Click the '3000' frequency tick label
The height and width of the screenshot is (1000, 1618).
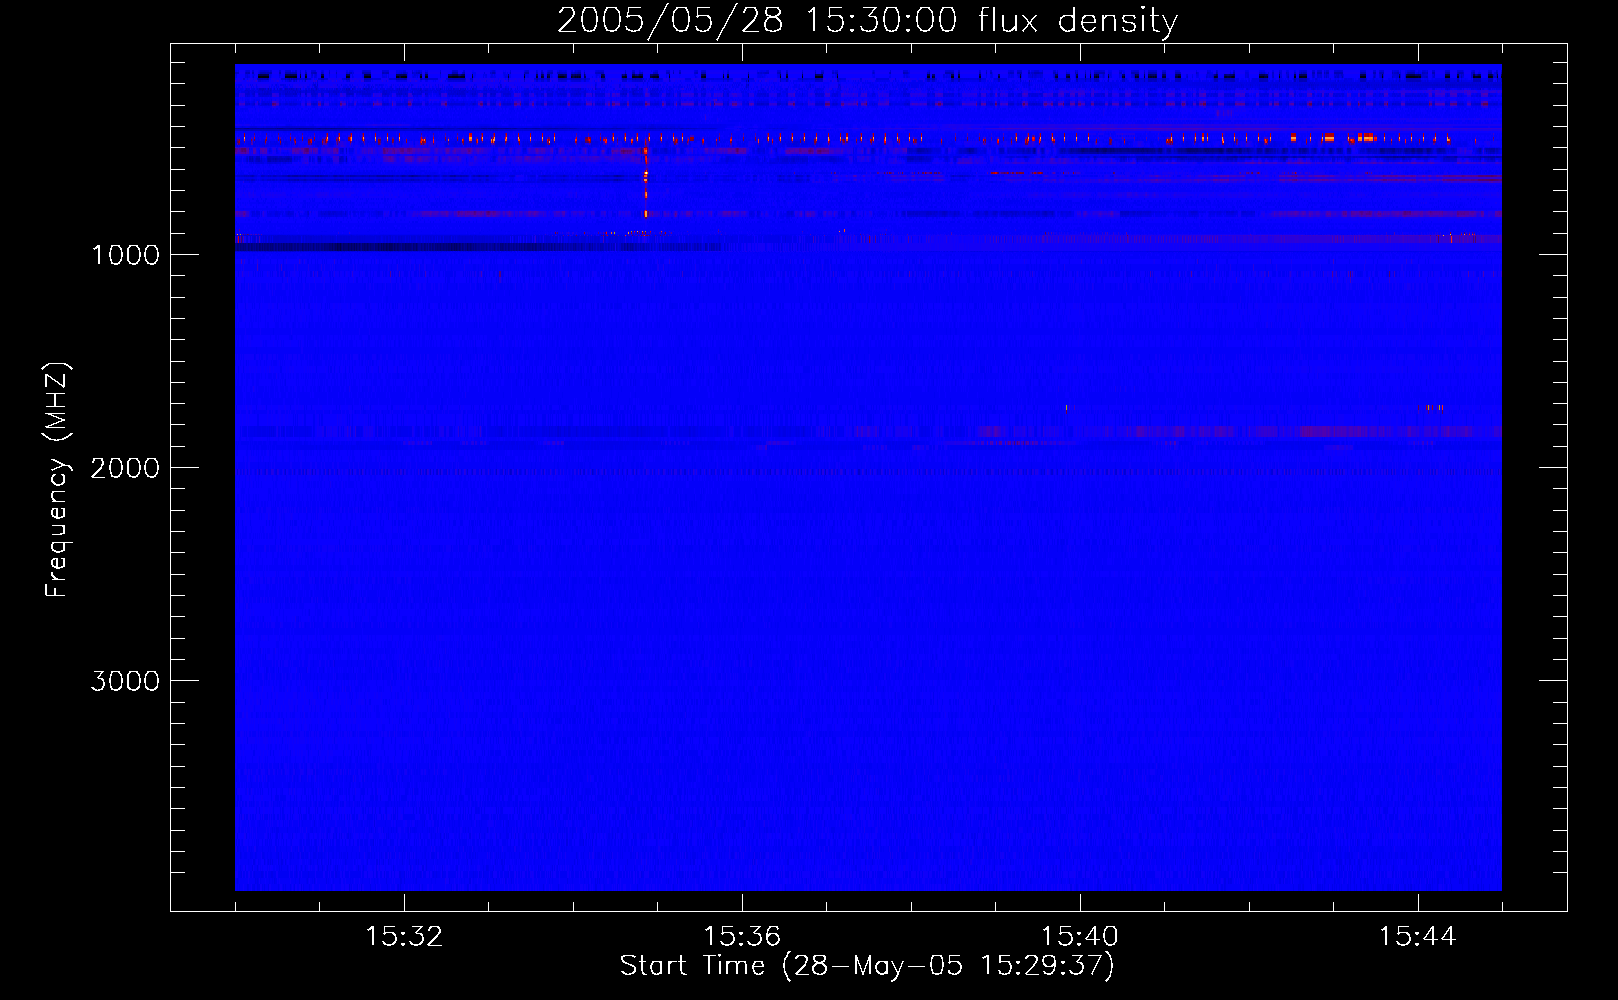tap(125, 681)
